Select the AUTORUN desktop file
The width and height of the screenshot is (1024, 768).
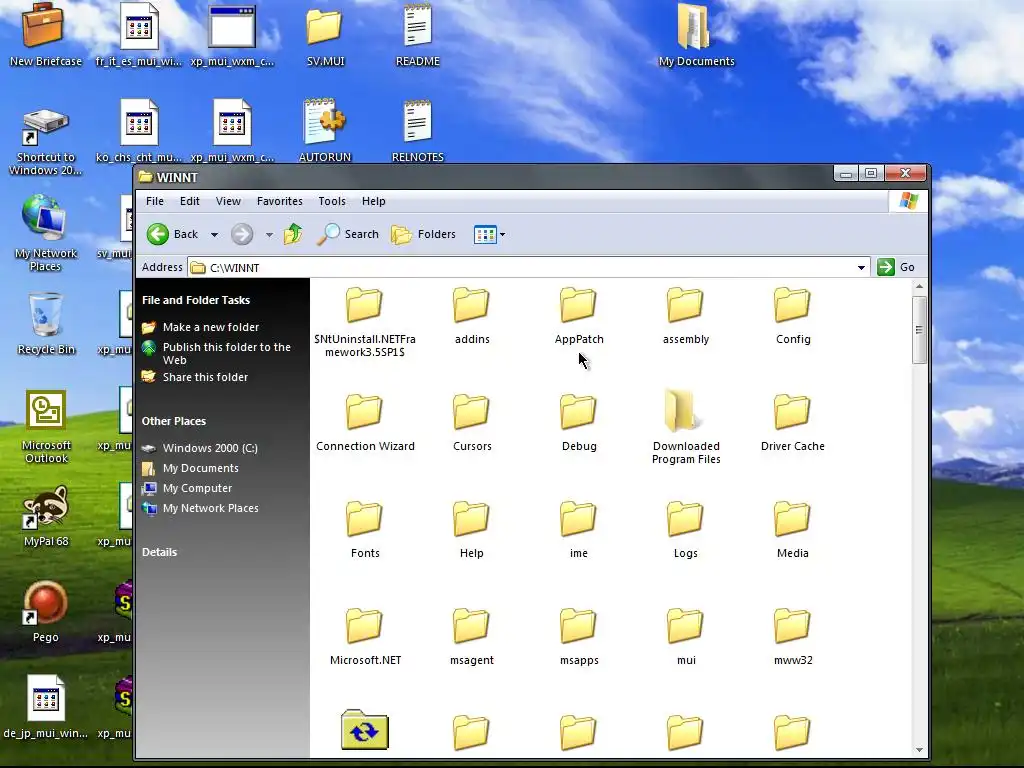click(325, 131)
